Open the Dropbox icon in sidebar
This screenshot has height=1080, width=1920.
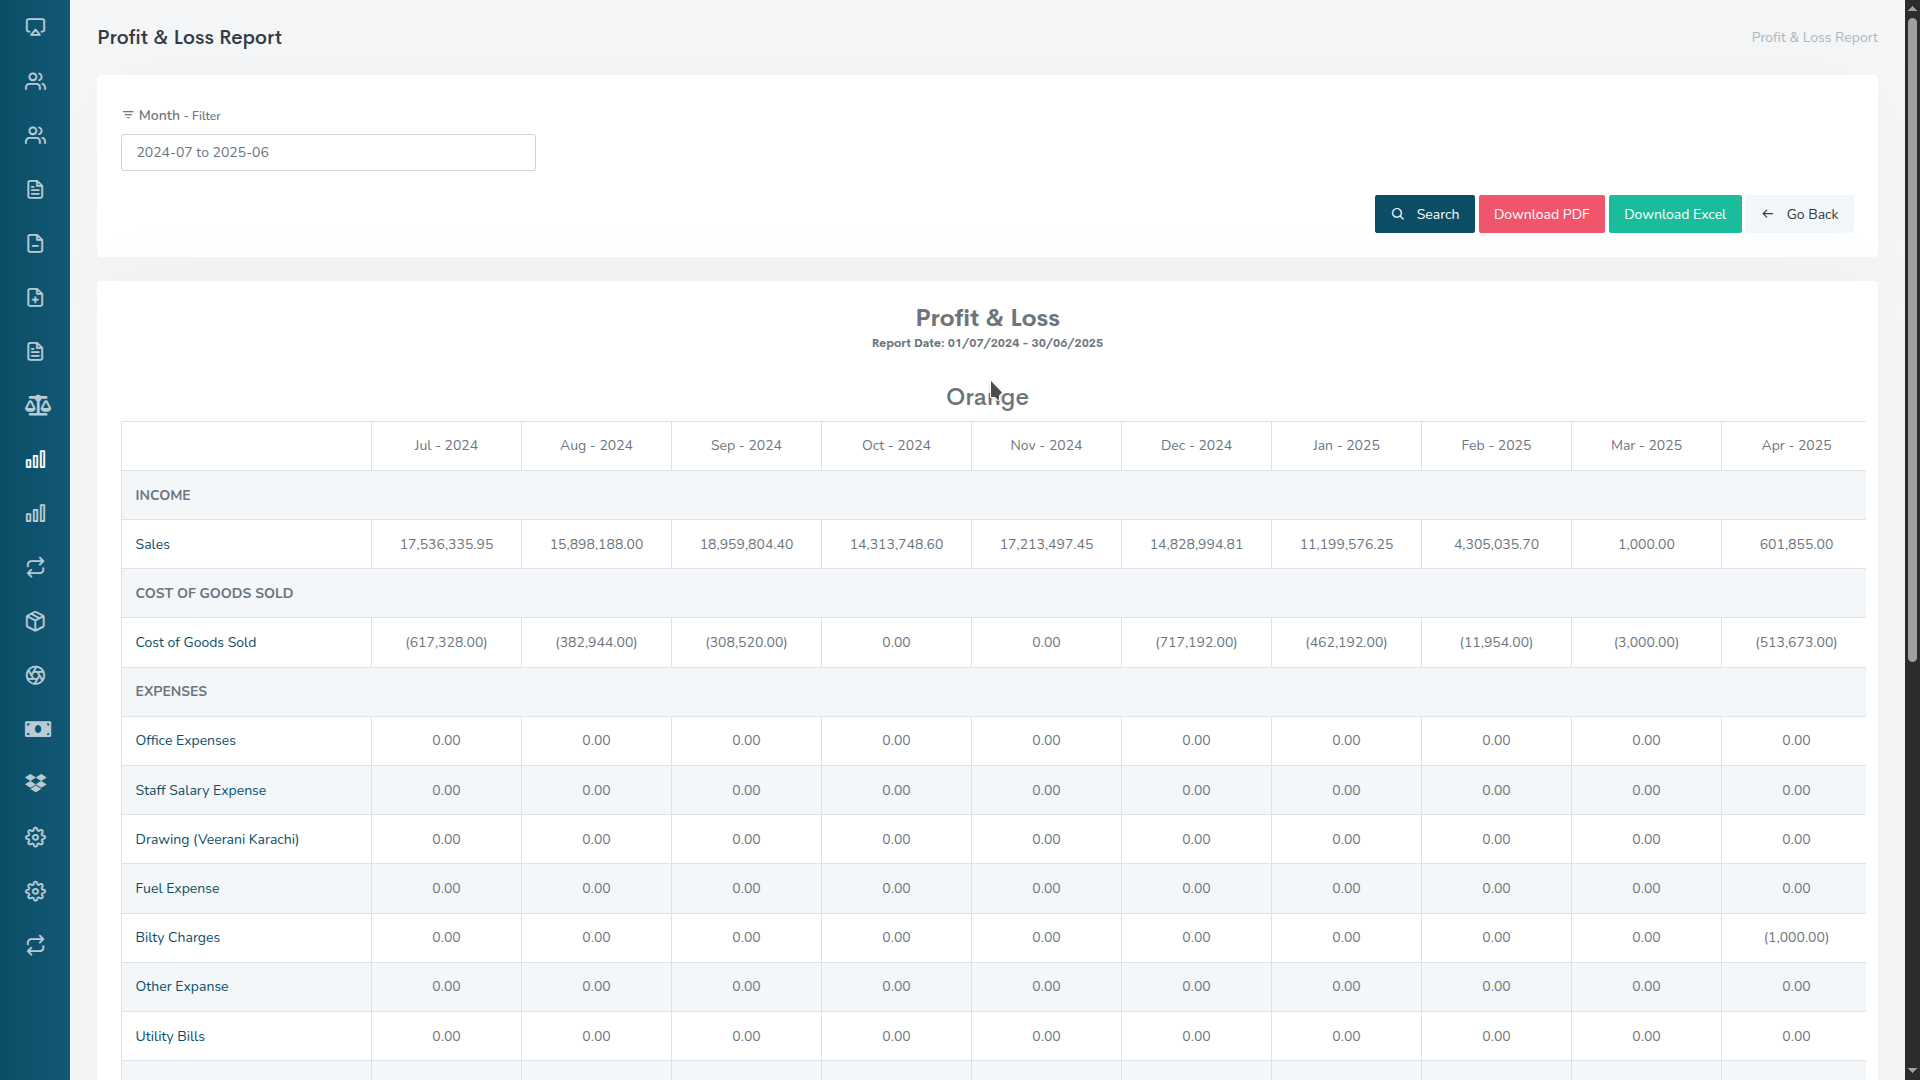pyautogui.click(x=36, y=783)
